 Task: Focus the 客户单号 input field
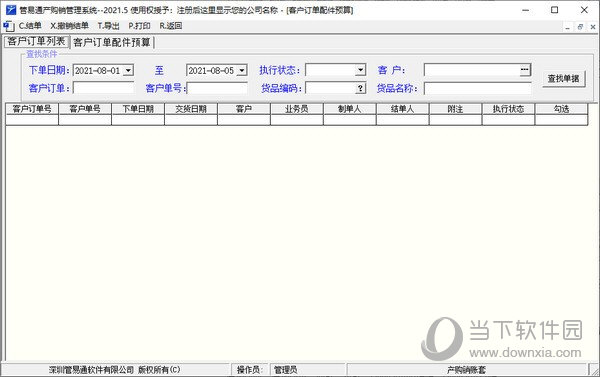[217, 88]
